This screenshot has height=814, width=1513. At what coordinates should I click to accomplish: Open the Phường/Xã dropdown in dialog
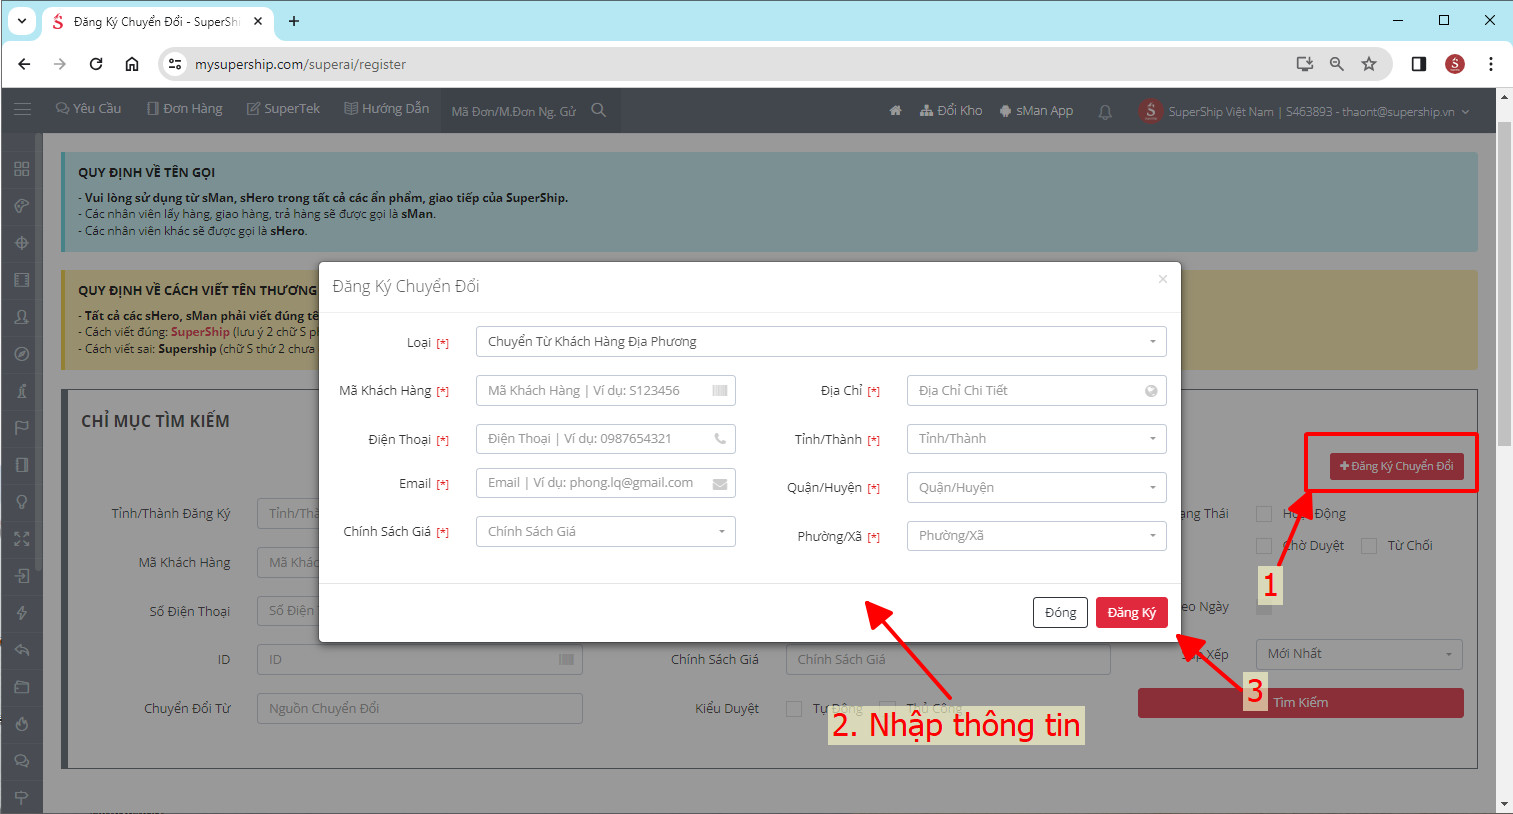coord(1037,536)
